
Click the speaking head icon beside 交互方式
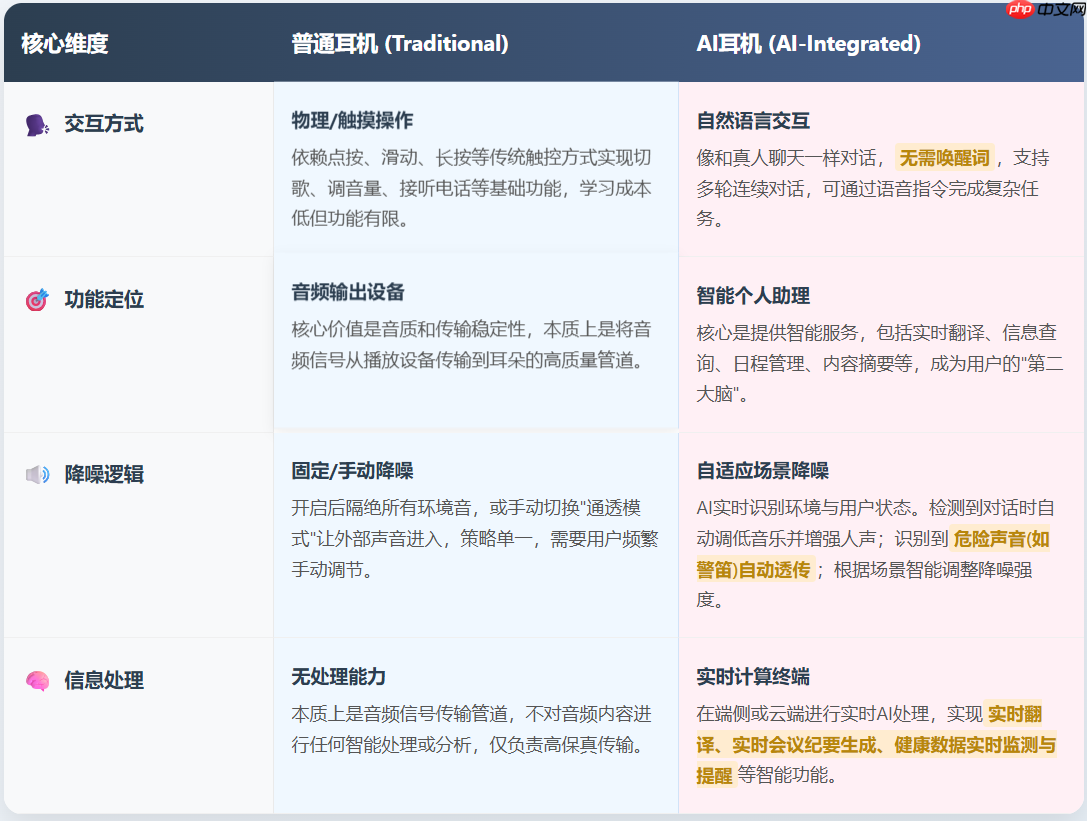(36, 123)
